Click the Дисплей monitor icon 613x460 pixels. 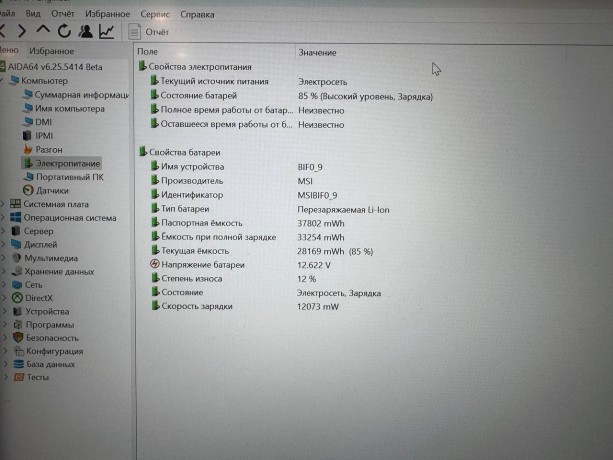(x=16, y=244)
